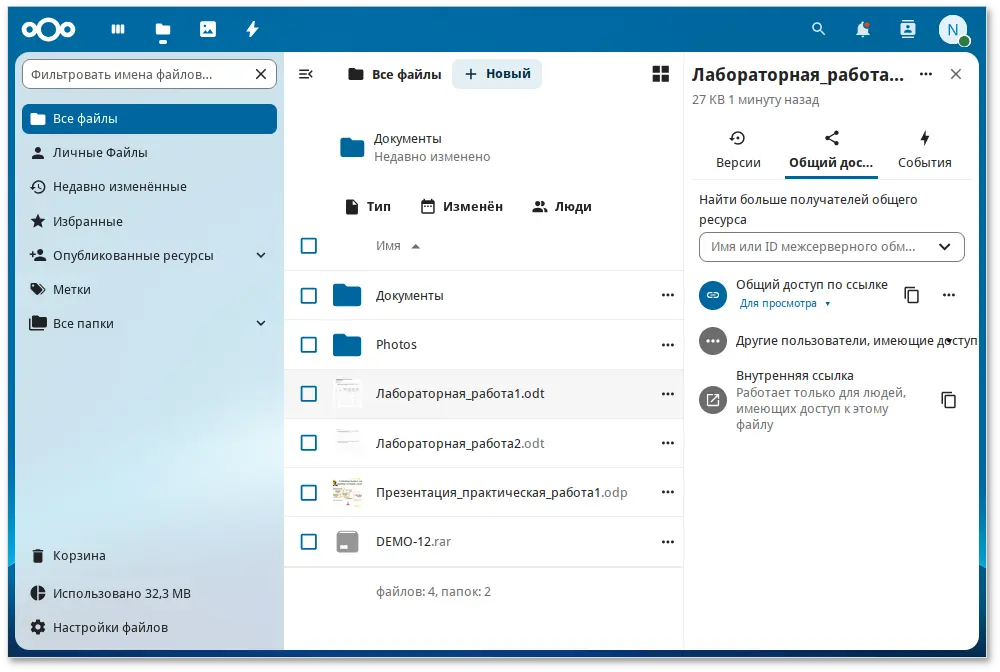Open the Dashboard grid icon

click(117, 29)
